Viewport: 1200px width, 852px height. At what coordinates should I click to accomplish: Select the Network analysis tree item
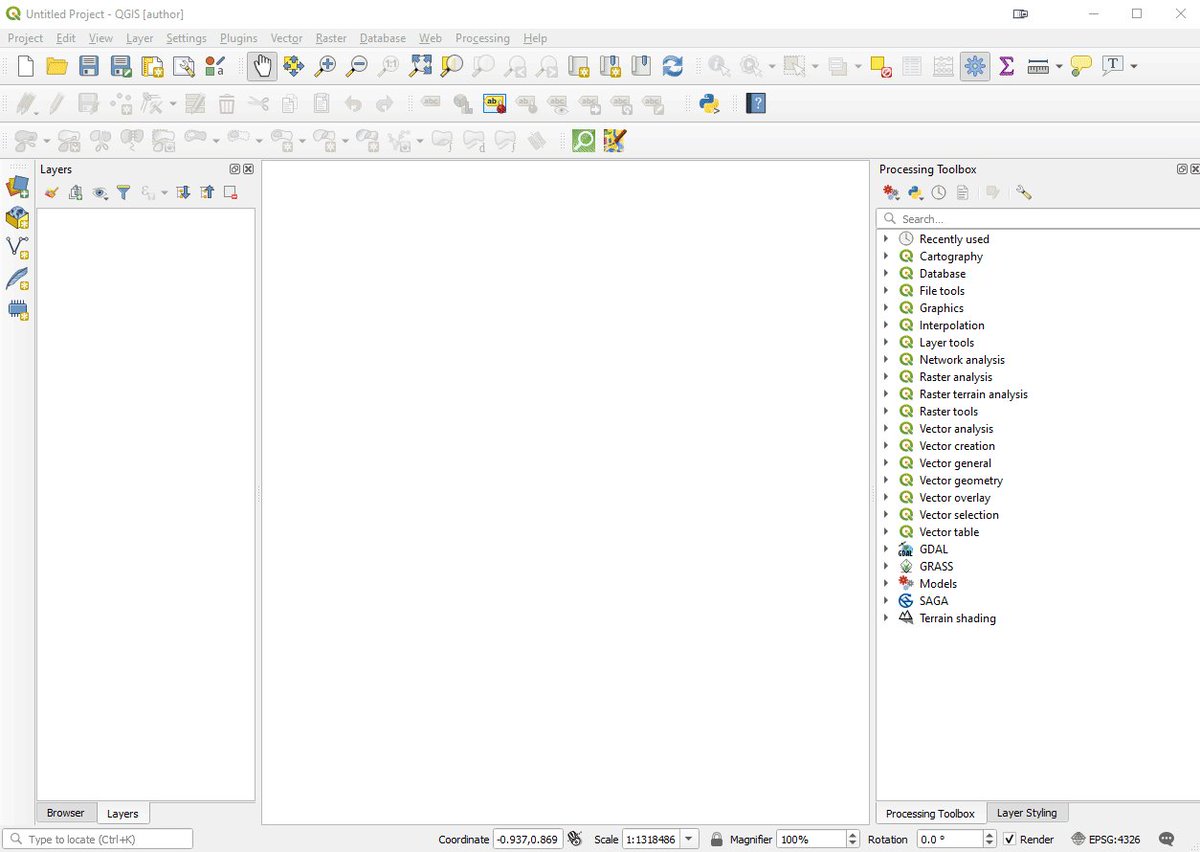(962, 360)
